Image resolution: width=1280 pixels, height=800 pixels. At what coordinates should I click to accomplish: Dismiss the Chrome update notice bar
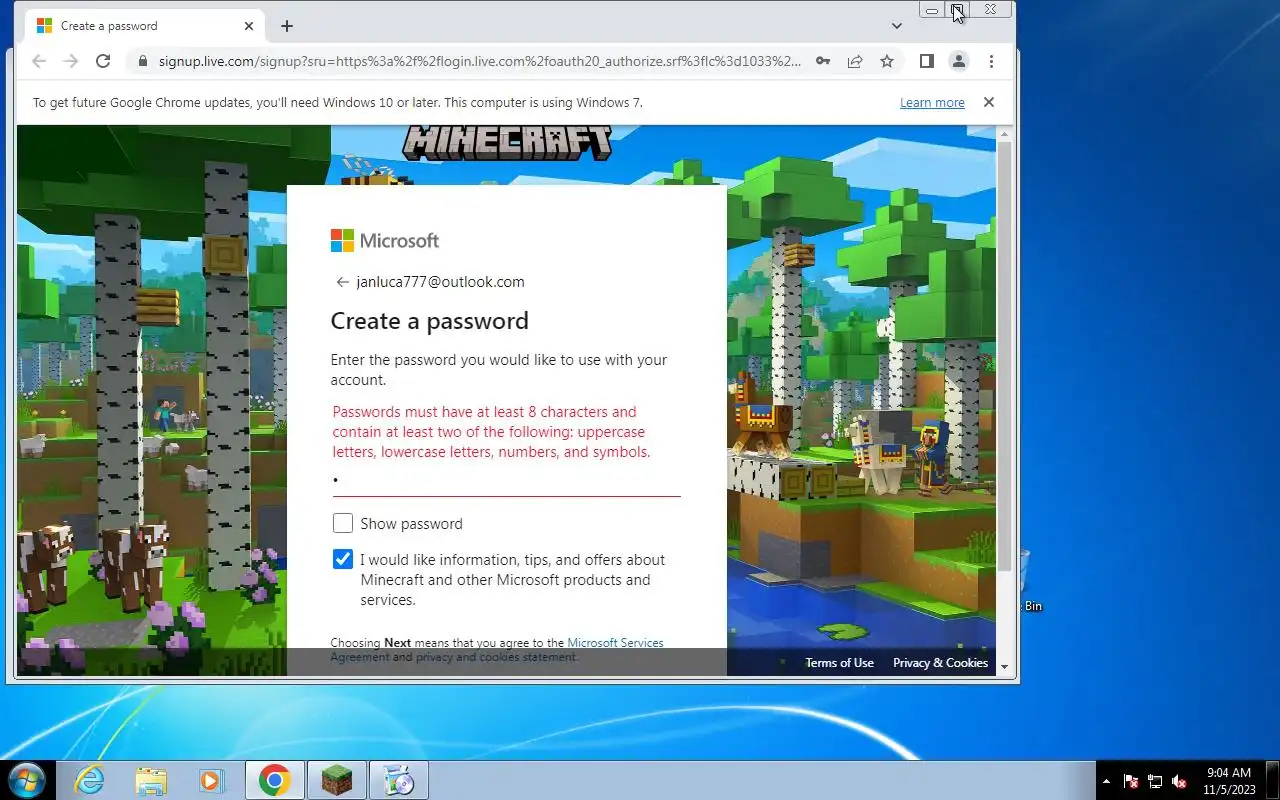click(989, 102)
